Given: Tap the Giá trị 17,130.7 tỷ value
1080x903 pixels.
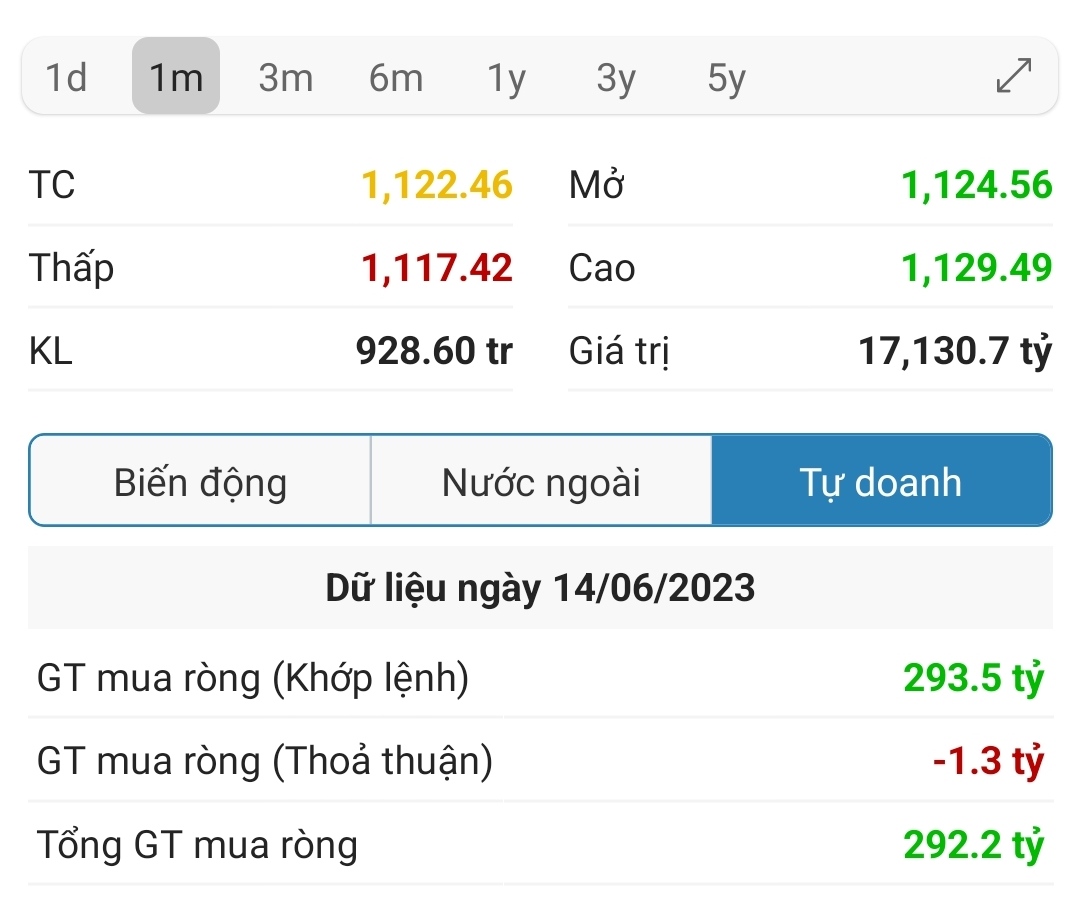Looking at the screenshot, I should [955, 351].
